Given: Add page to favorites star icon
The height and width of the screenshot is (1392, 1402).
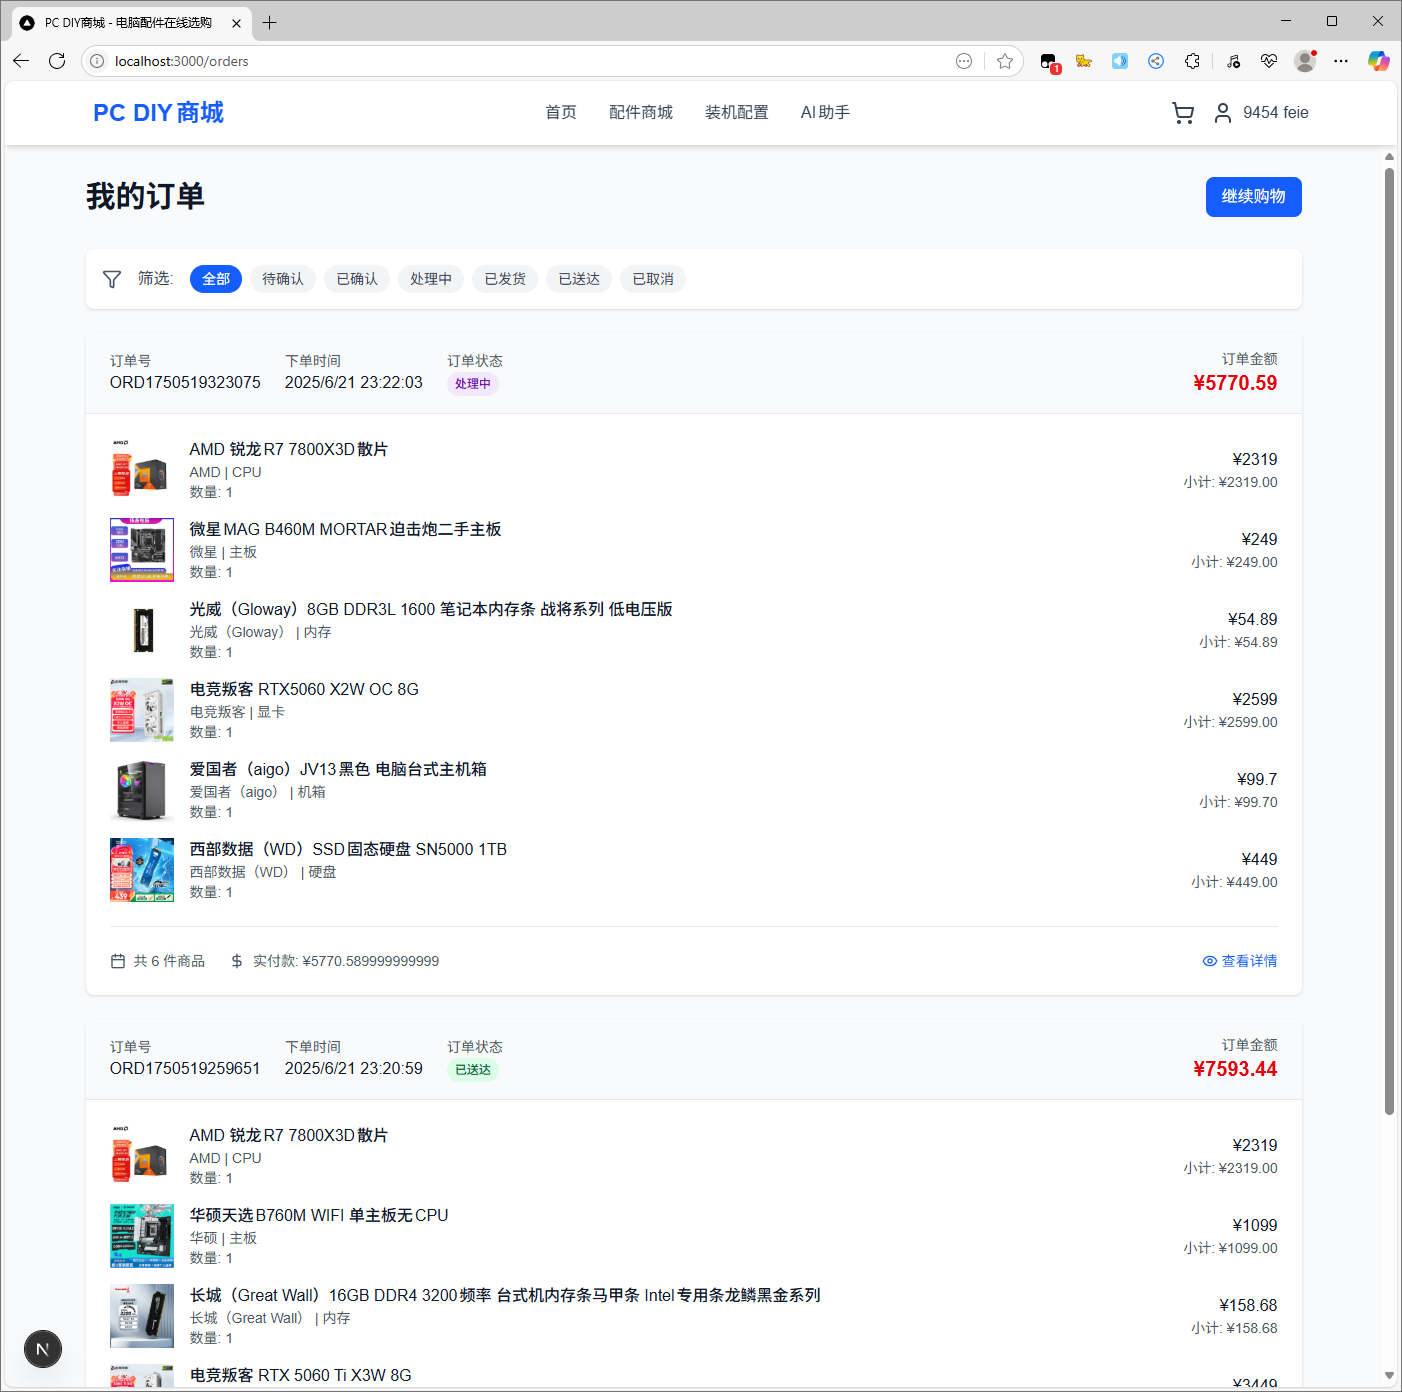Looking at the screenshot, I should tap(1005, 61).
